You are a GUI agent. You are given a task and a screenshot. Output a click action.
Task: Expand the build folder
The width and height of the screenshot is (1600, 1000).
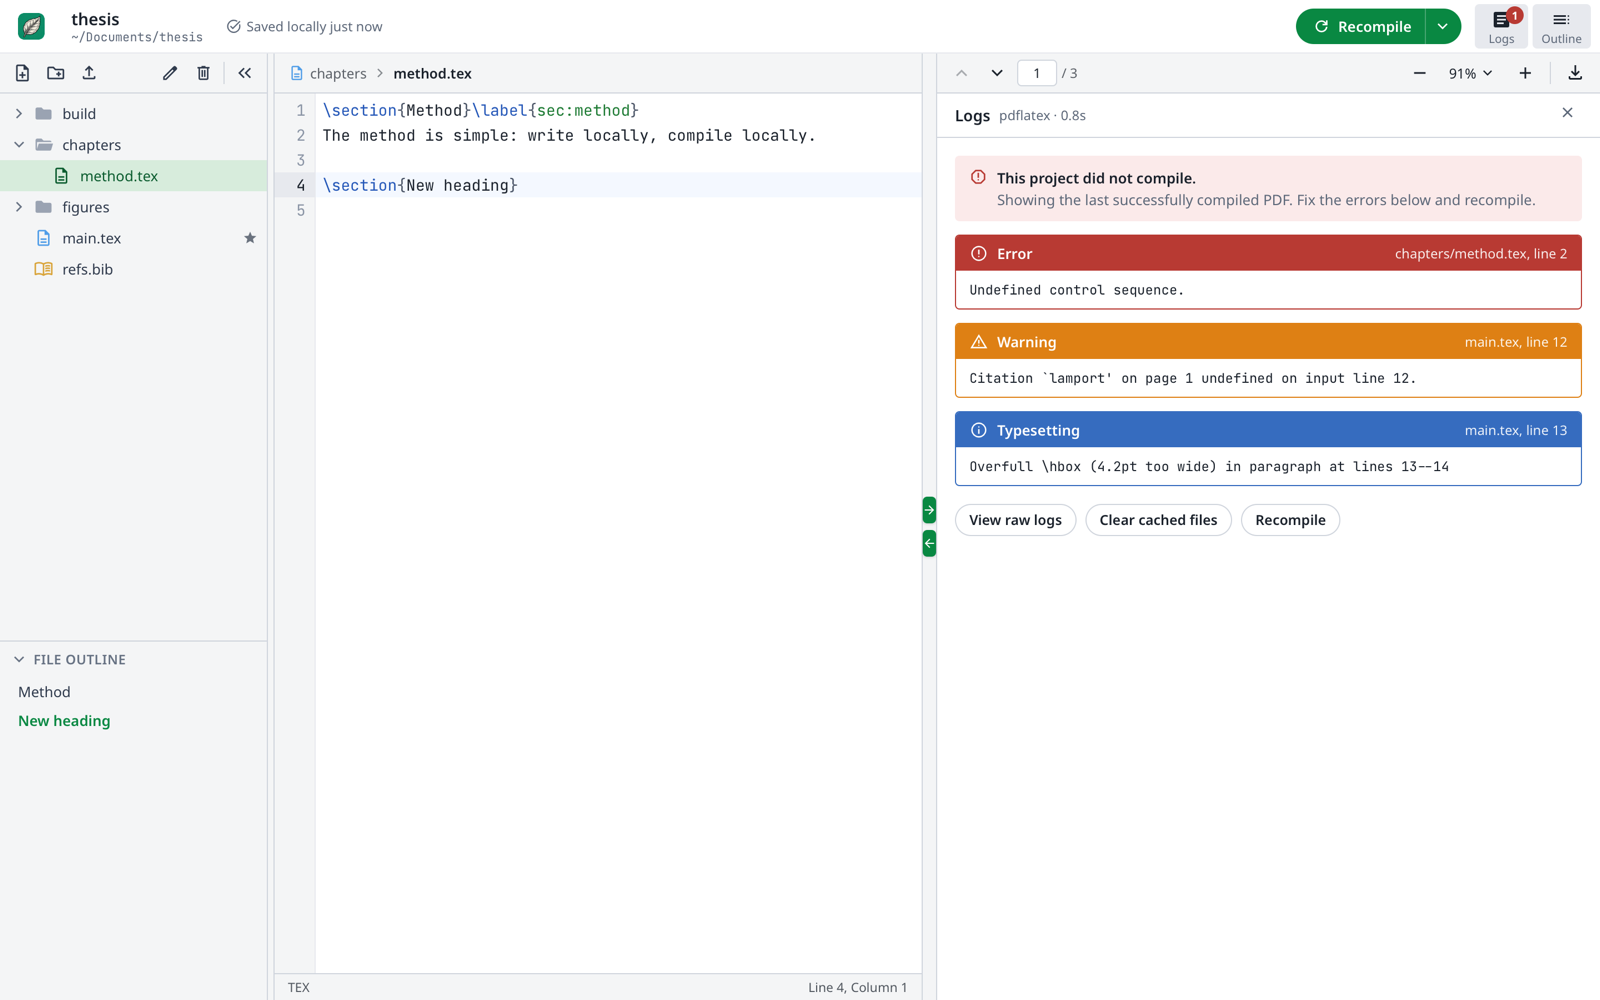pos(19,114)
